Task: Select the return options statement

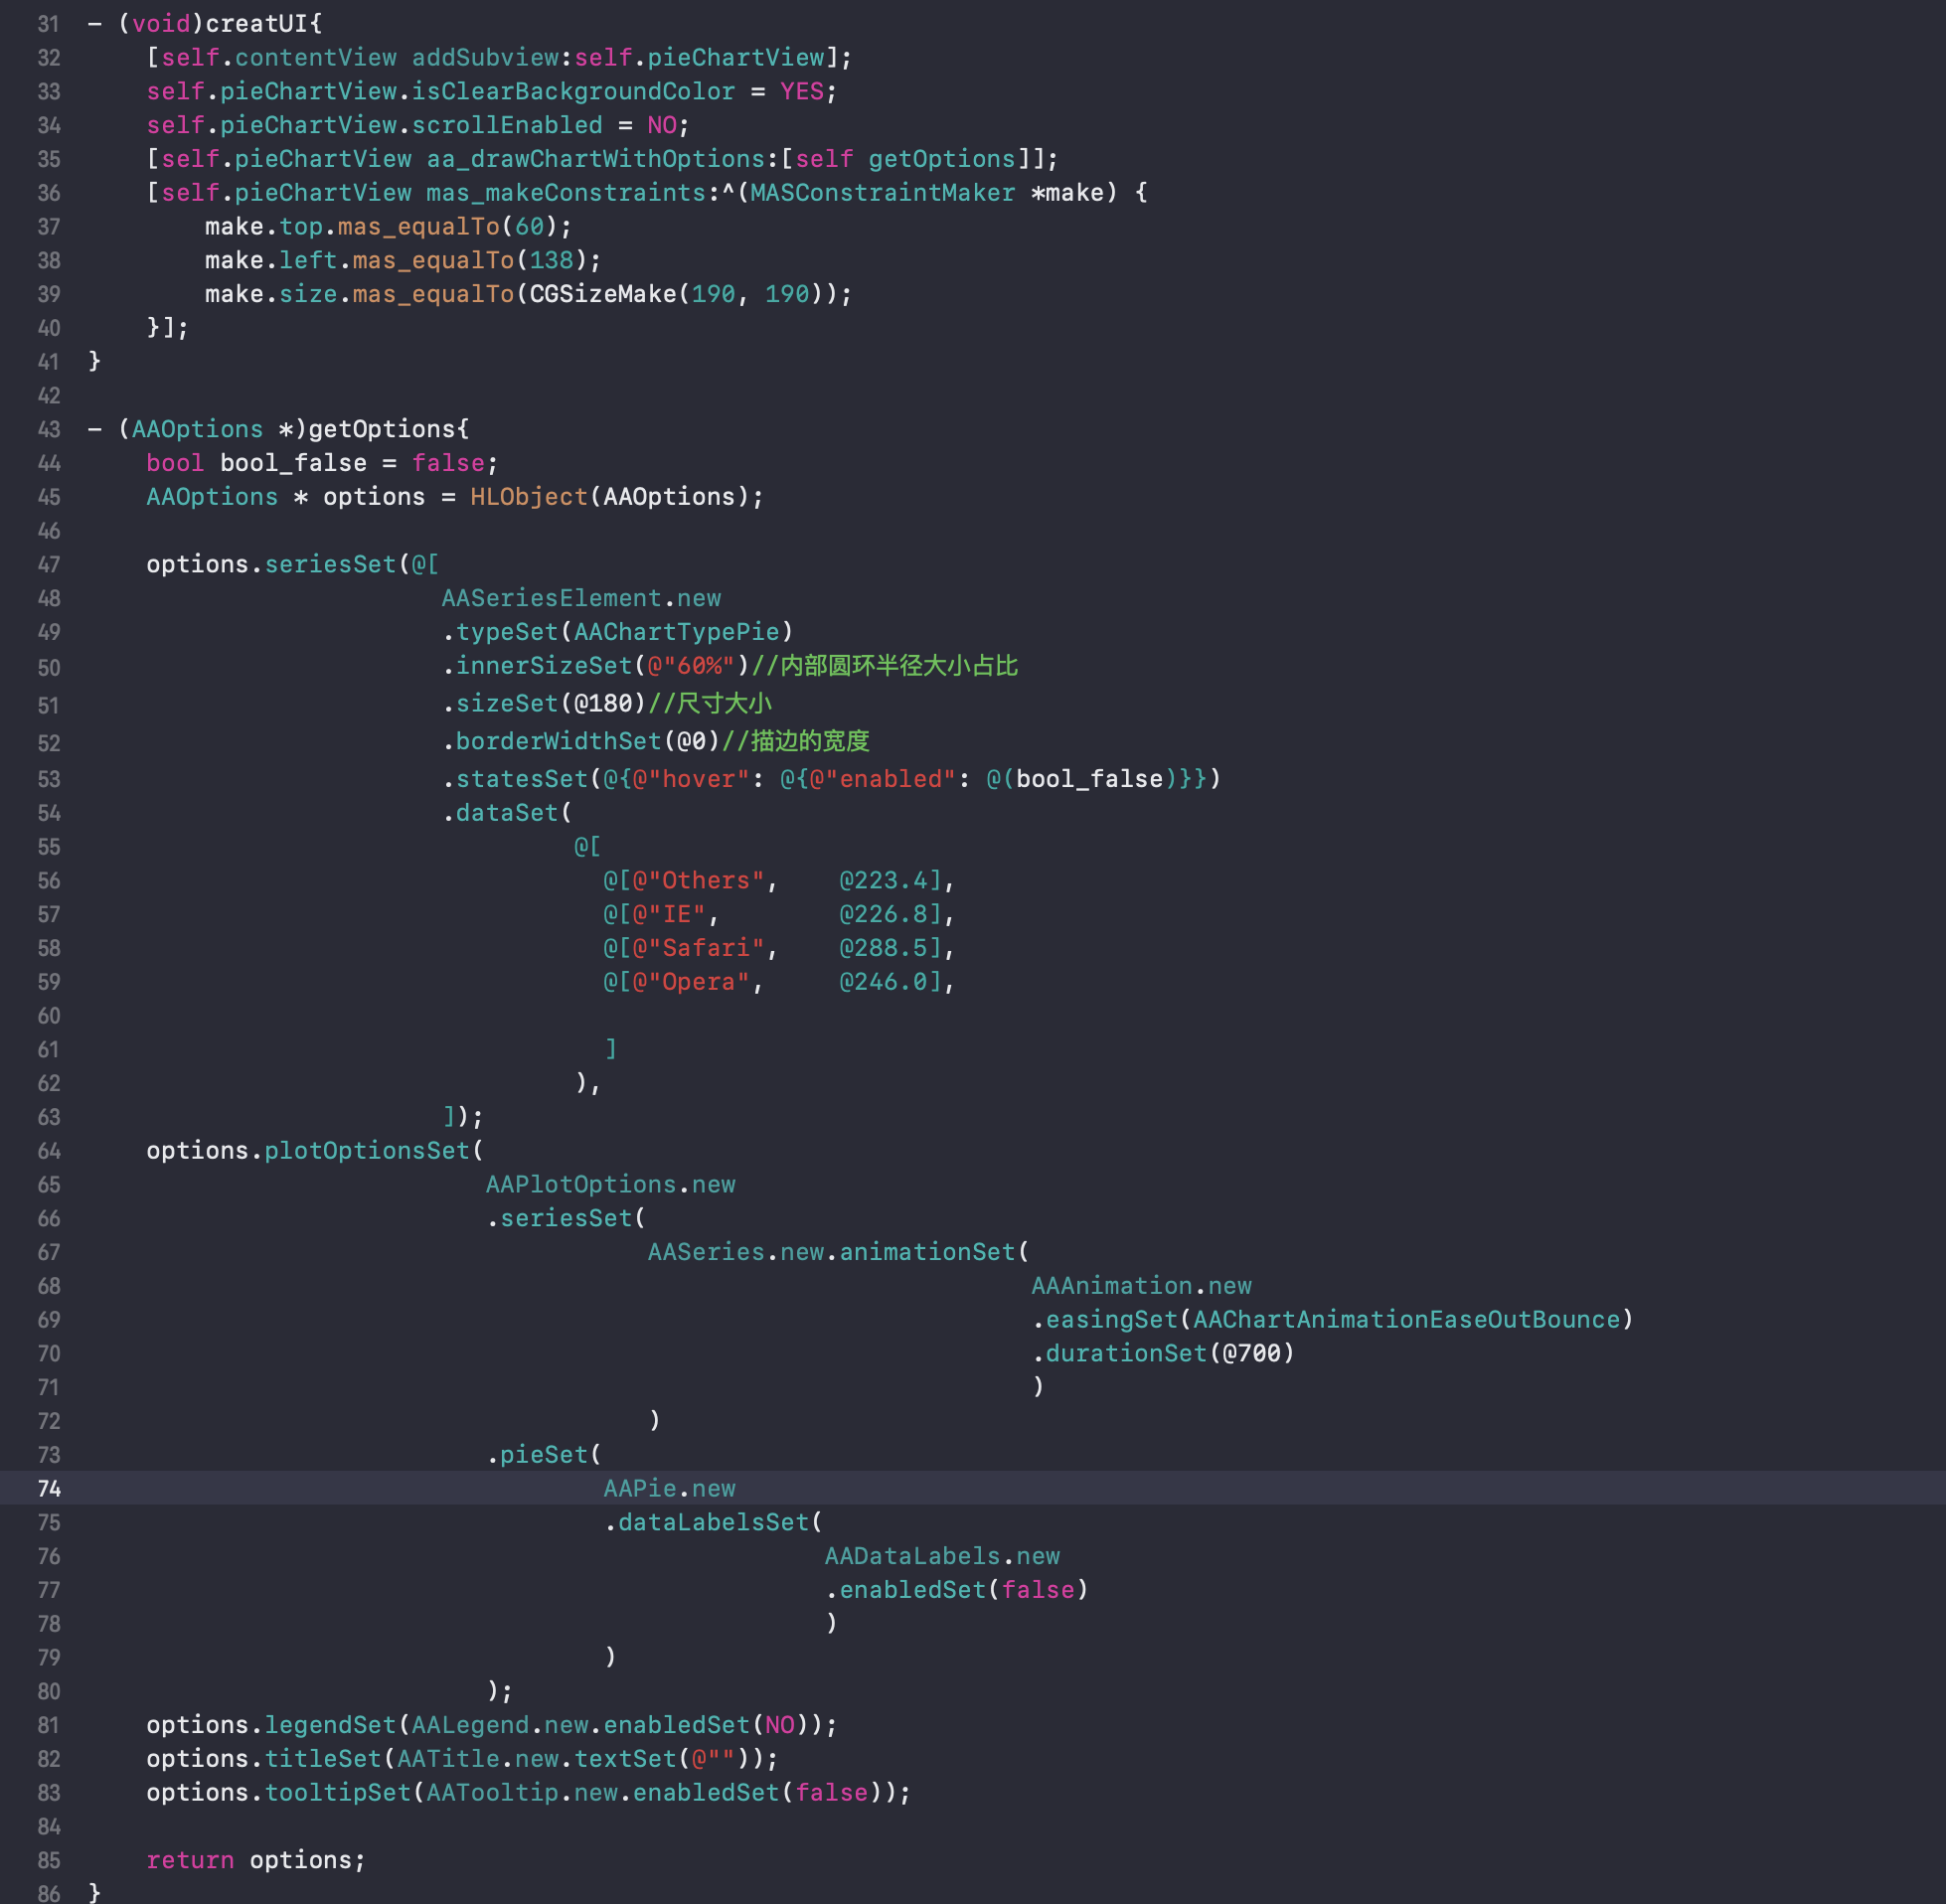Action: coord(253,1860)
